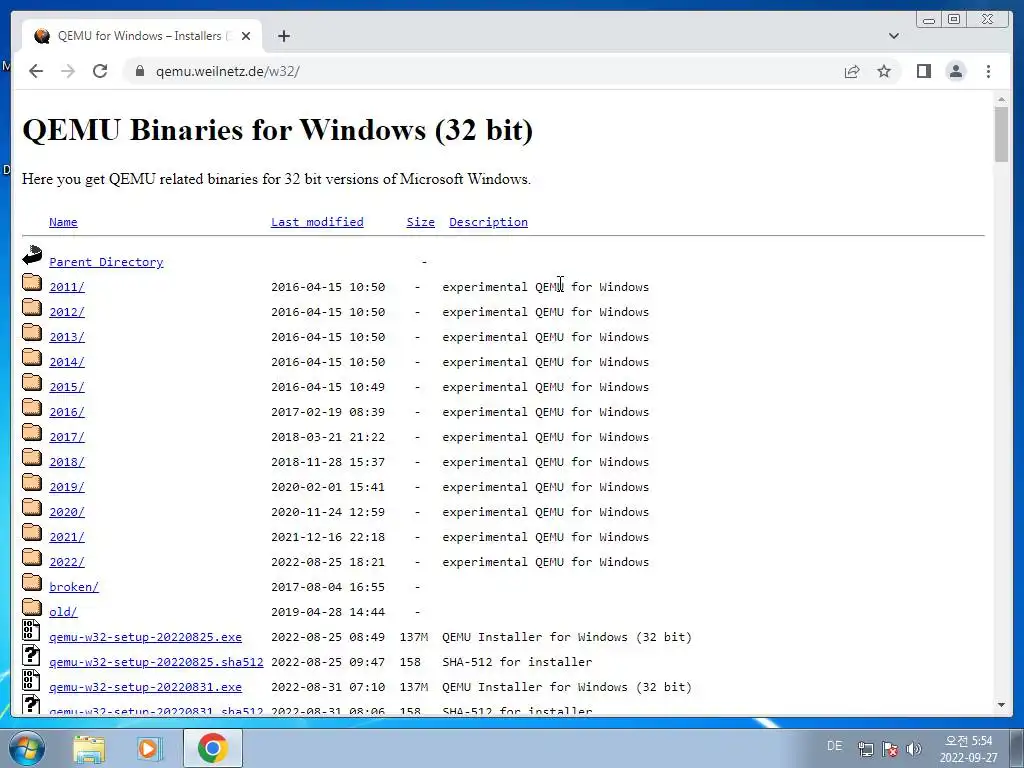Click binary icon for qemu-w32-setup-20220825.exe

[x=31, y=630]
